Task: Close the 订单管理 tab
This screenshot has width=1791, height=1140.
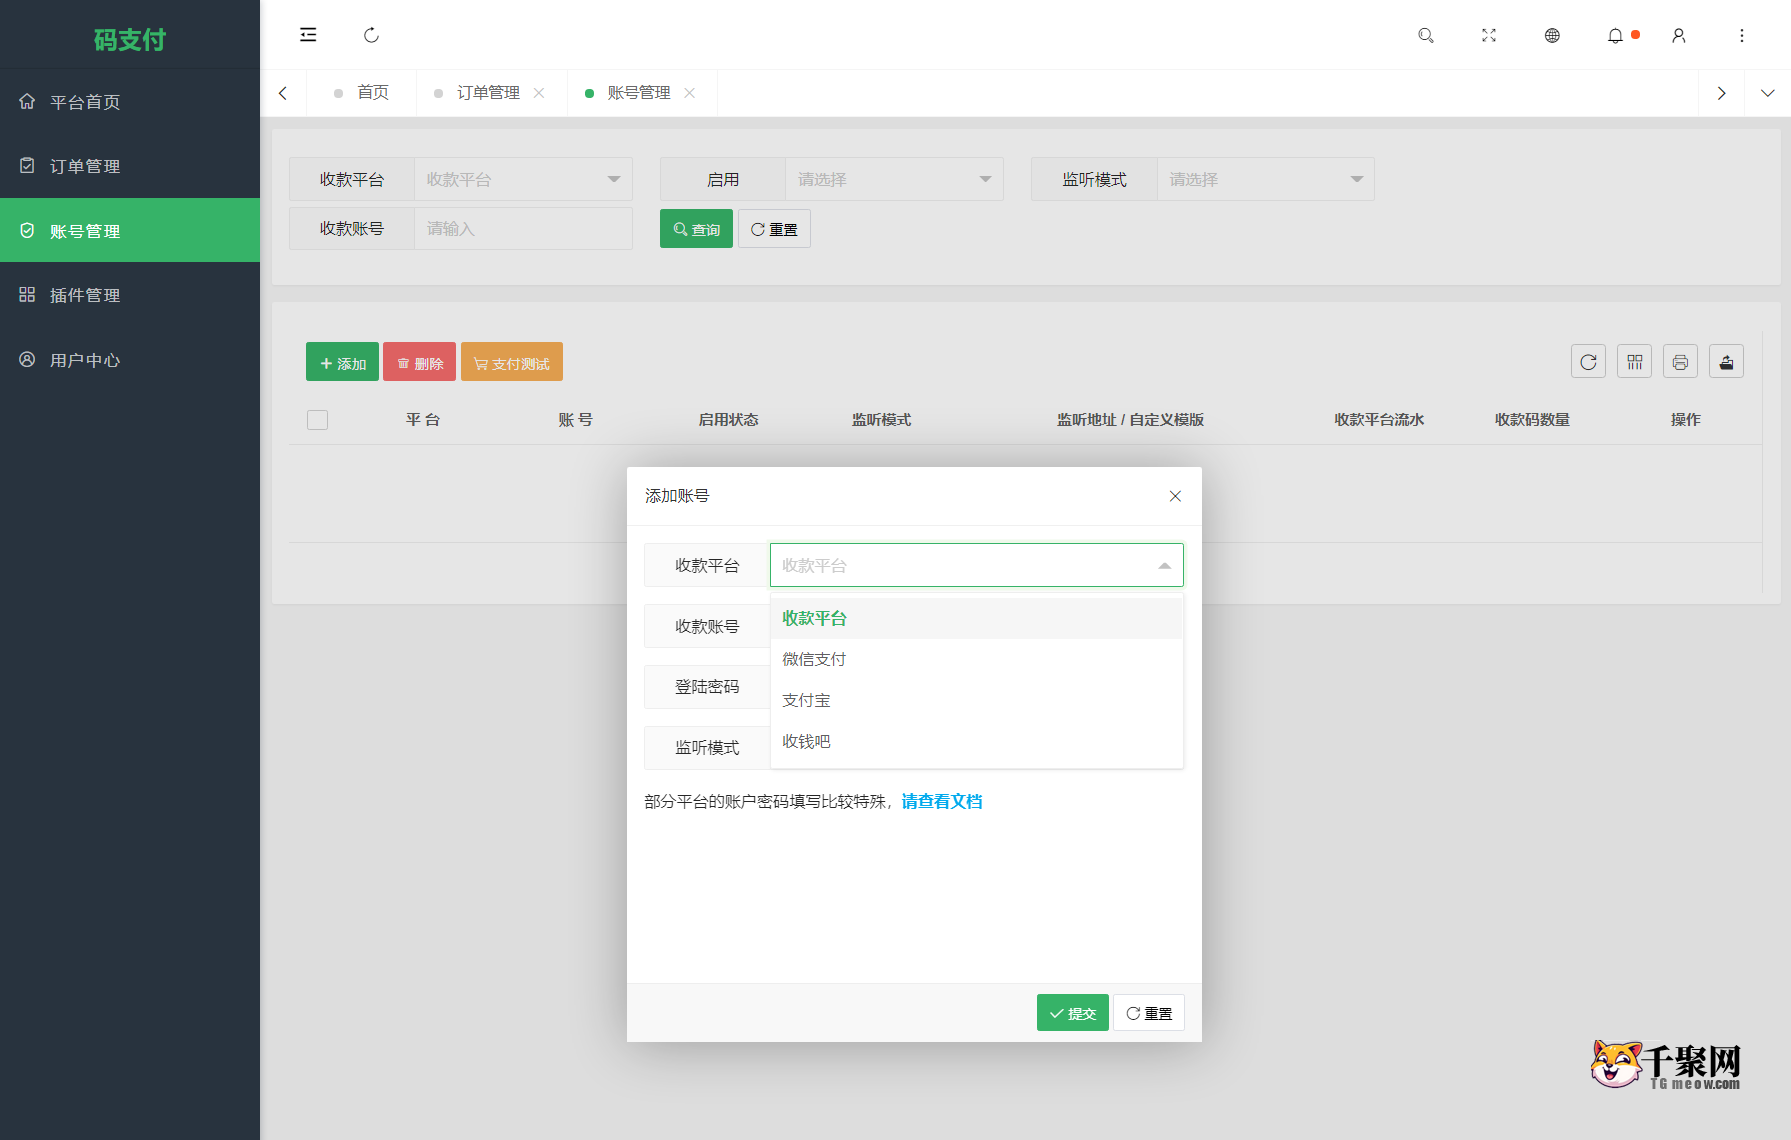Action: (x=539, y=93)
